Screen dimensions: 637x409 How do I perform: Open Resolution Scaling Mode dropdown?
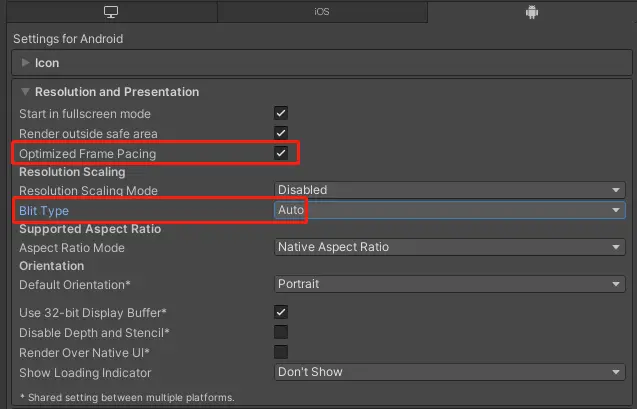click(449, 190)
